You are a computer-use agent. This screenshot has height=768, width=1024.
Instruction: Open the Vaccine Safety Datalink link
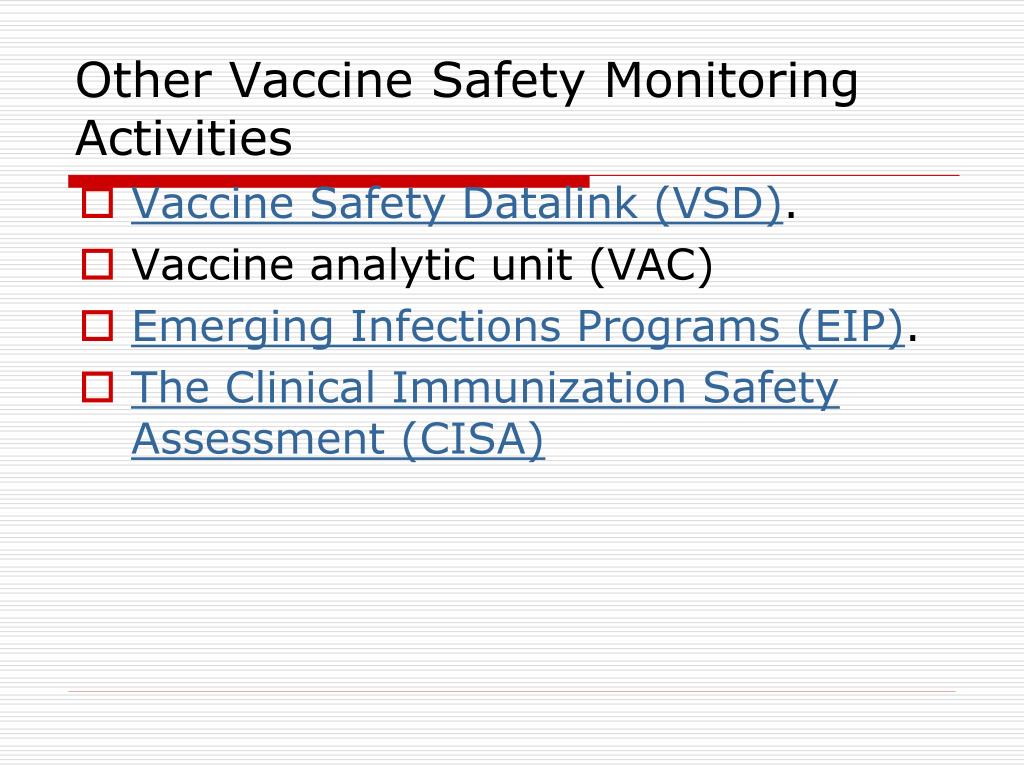[456, 204]
